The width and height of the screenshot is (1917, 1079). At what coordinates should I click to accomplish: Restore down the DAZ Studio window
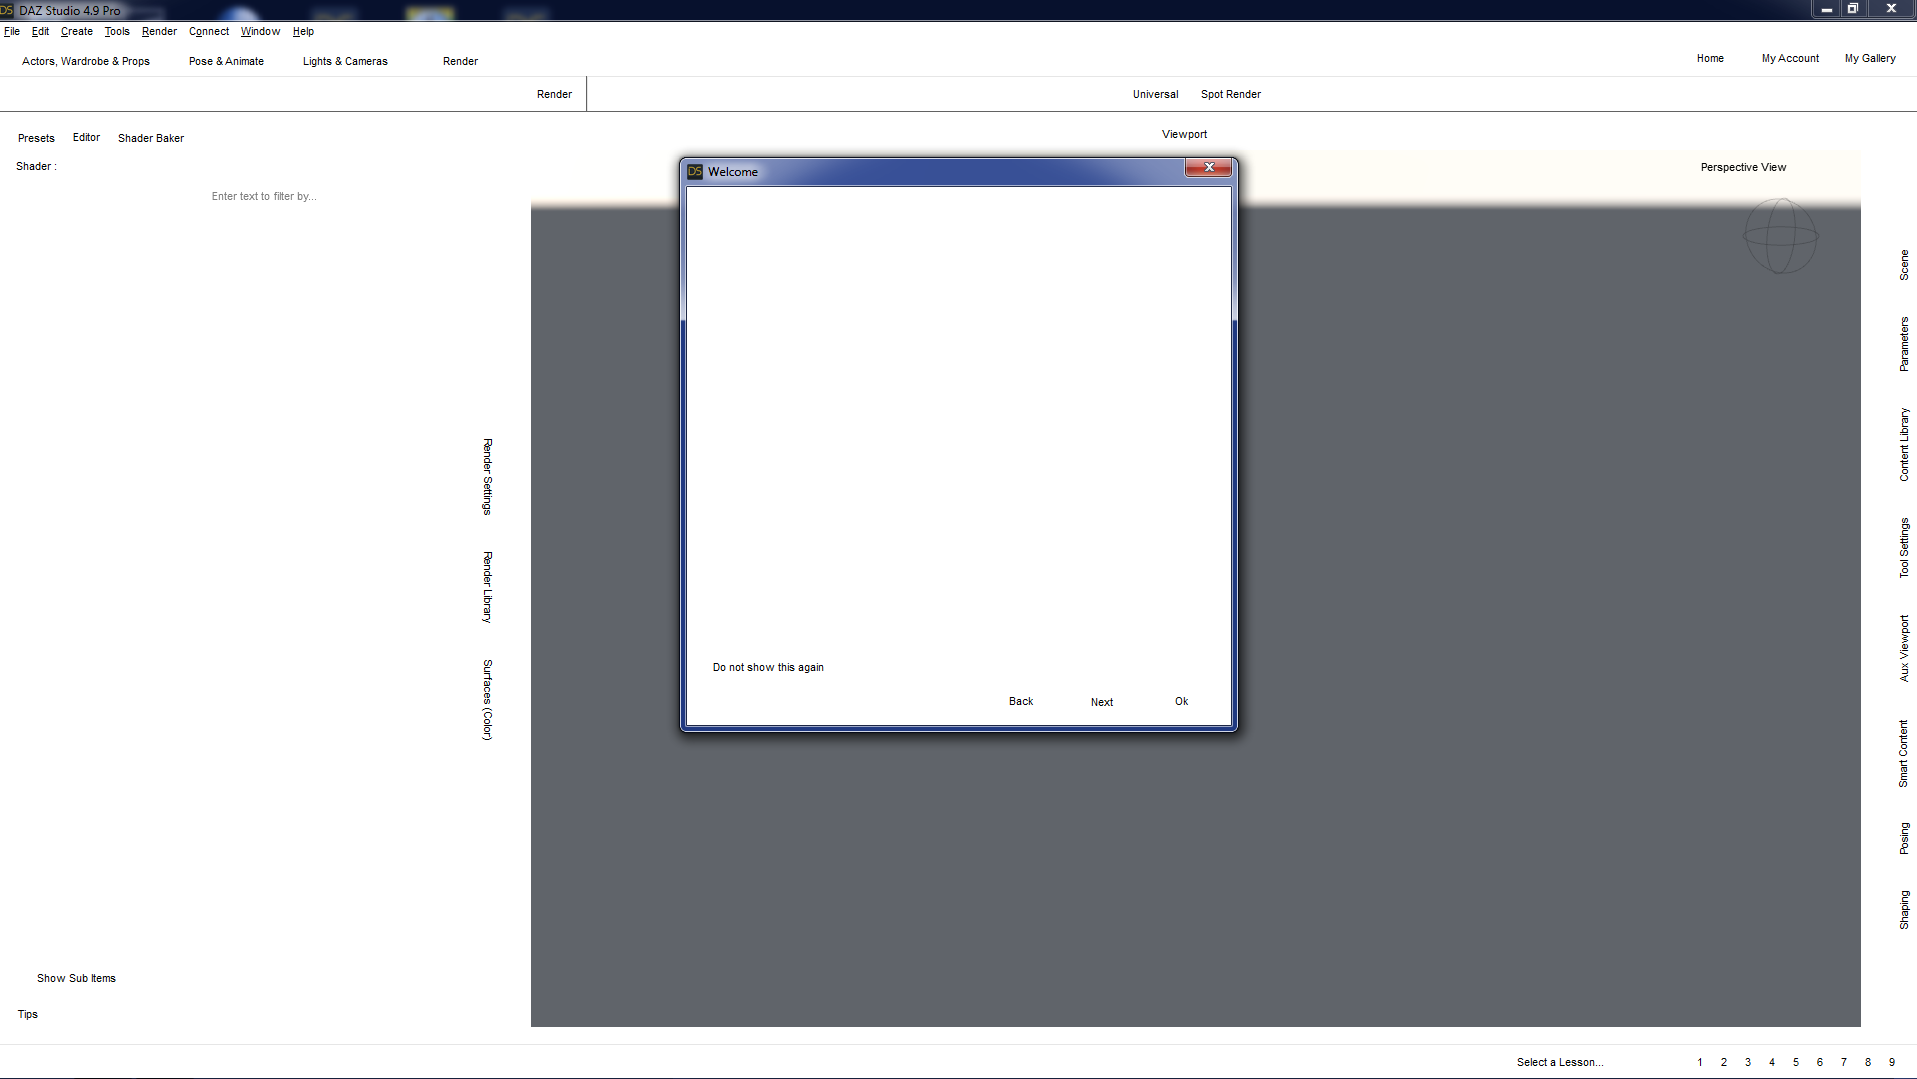(1853, 9)
